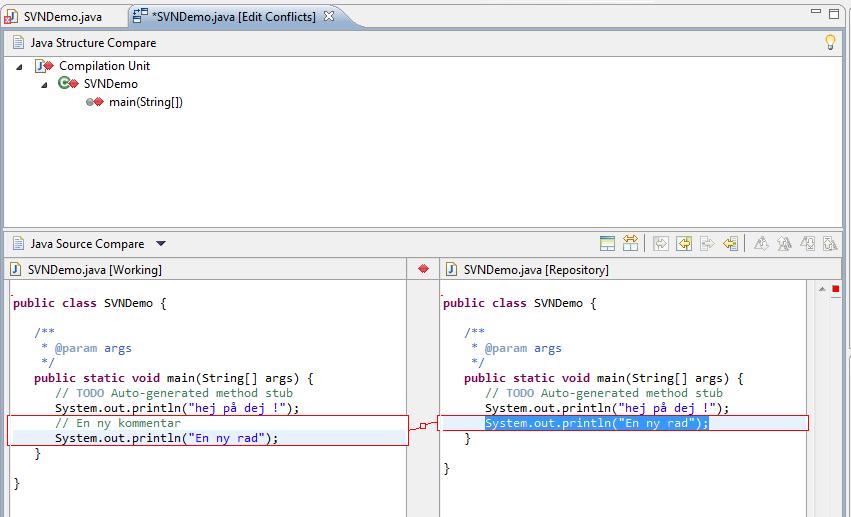Click the red square on the overview ruler
Screen dimensions: 851x517
[x=835, y=289]
